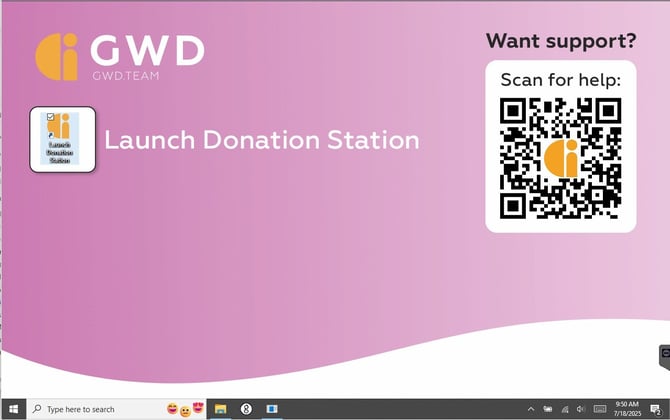Open File Explorer from the taskbar

coord(220,409)
